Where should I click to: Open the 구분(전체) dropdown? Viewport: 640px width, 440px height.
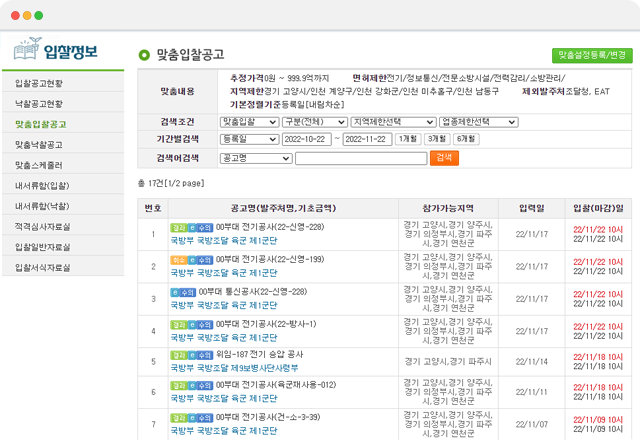click(315, 122)
